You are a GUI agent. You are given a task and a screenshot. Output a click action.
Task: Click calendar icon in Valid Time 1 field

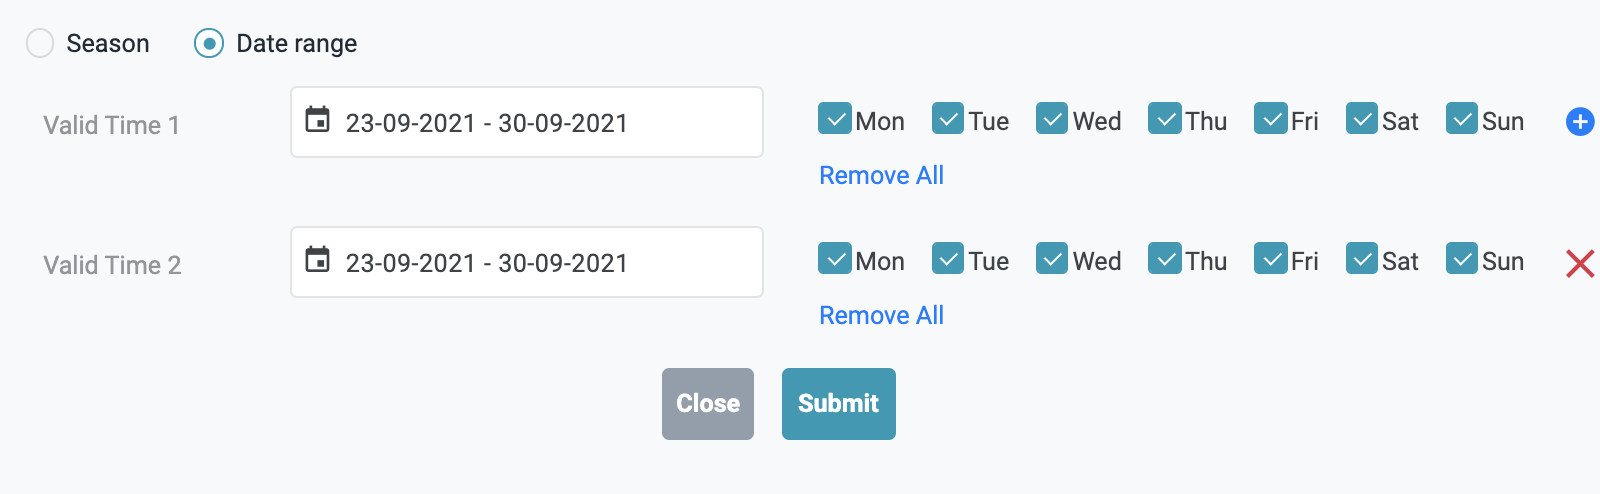click(x=317, y=120)
